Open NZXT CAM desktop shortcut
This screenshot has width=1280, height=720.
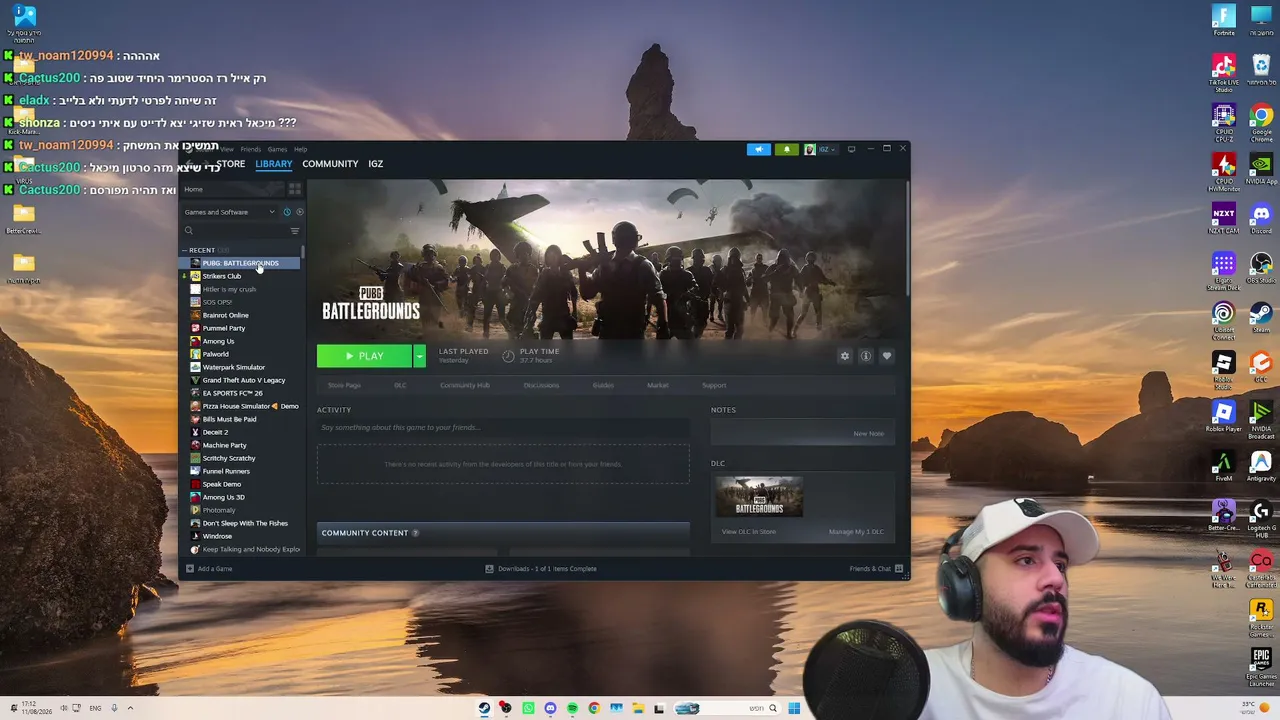tap(1224, 217)
